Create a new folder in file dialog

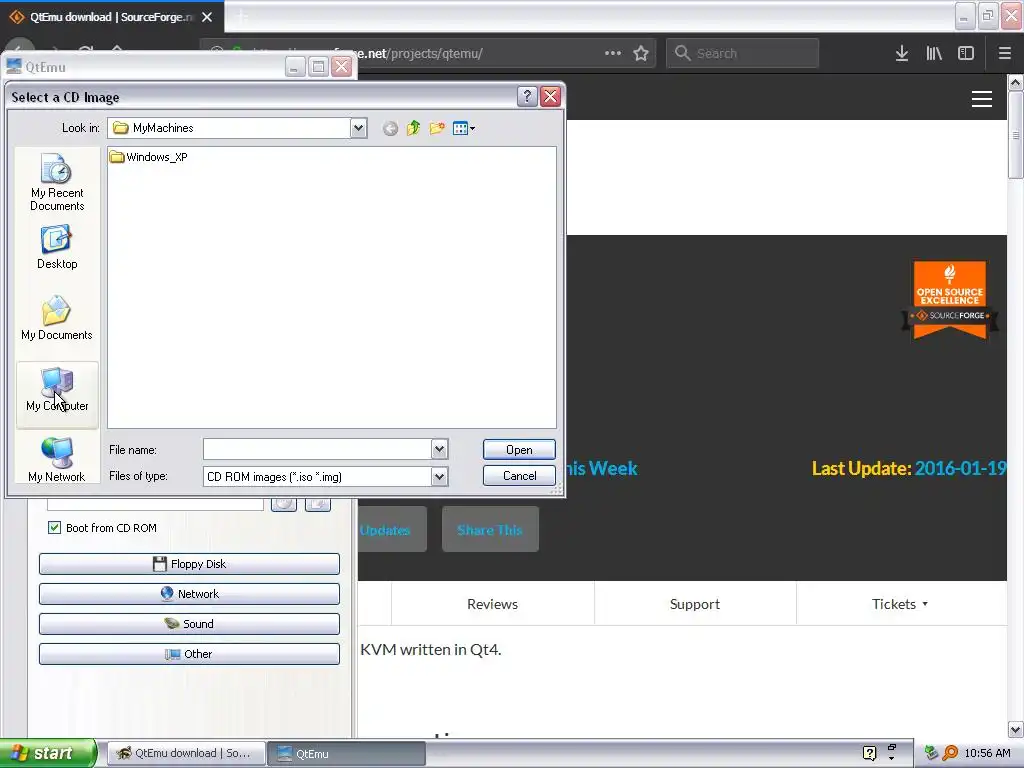[437, 128]
